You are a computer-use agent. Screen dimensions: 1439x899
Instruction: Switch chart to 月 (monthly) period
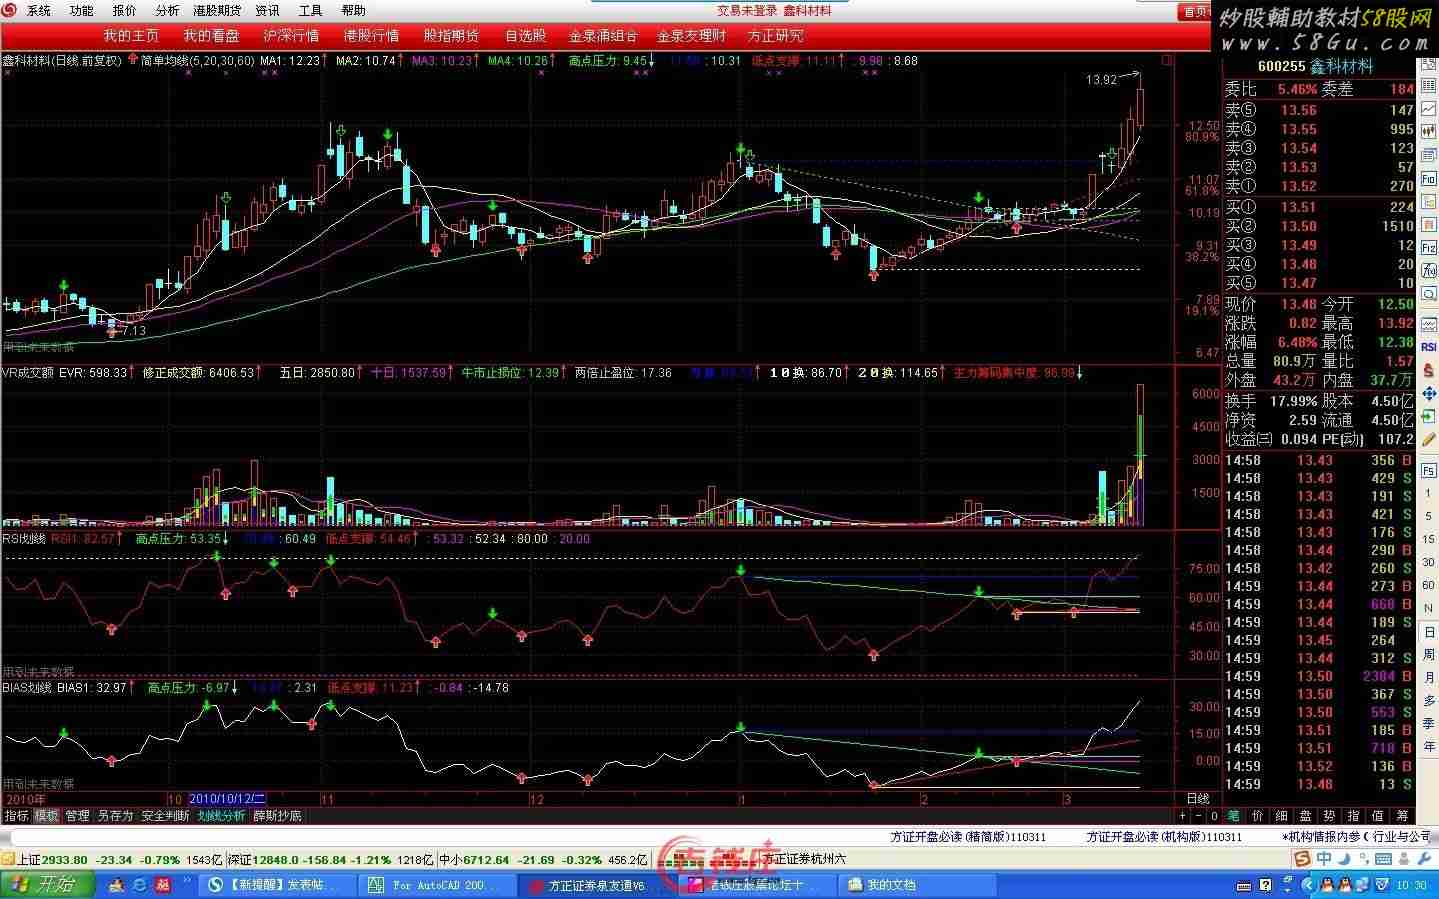pyautogui.click(x=1429, y=678)
